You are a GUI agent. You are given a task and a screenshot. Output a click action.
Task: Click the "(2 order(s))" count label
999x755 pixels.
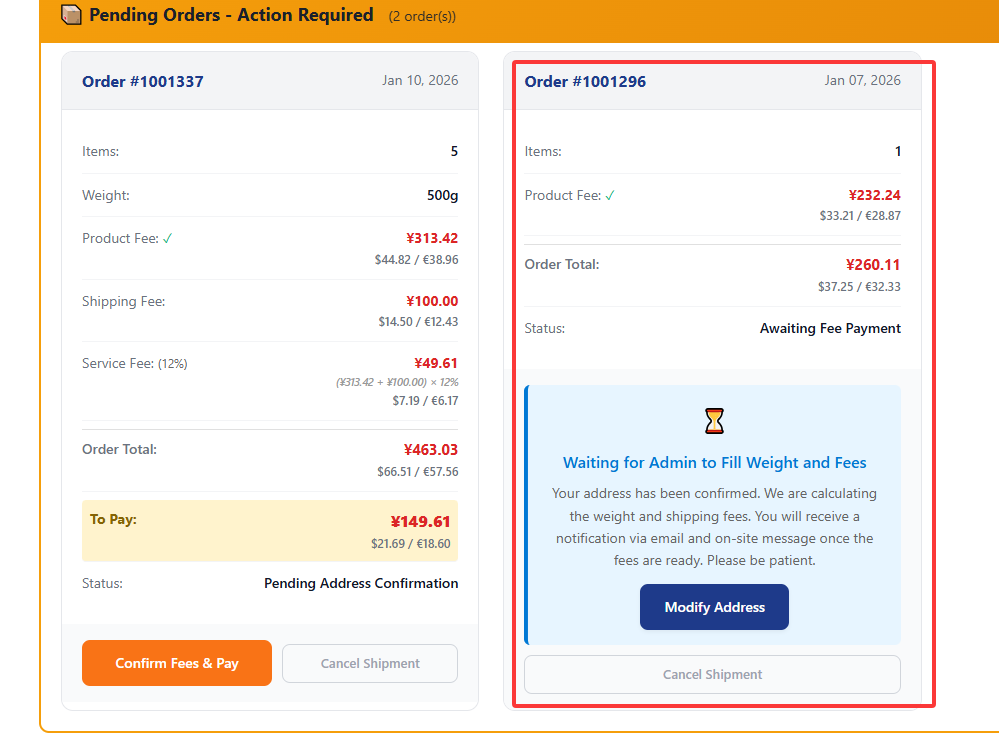pyautogui.click(x=422, y=16)
